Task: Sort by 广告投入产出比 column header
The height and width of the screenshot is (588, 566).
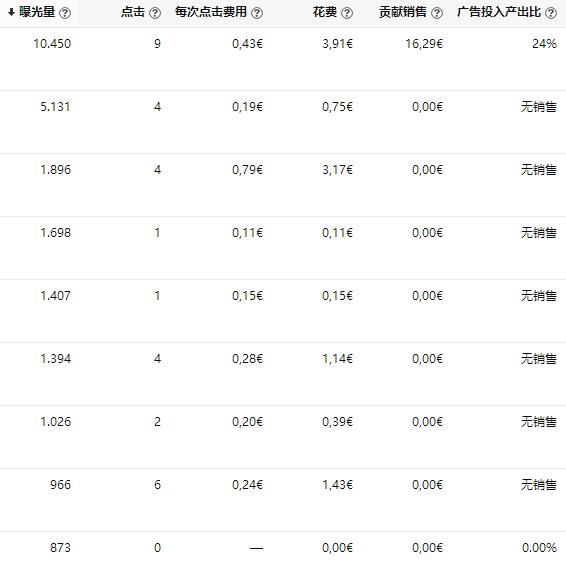Action: coord(499,12)
